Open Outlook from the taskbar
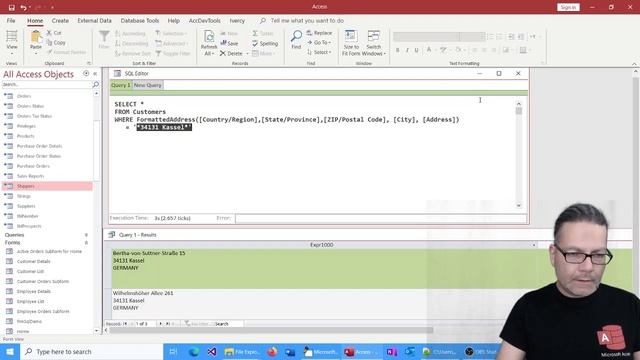 [410, 351]
